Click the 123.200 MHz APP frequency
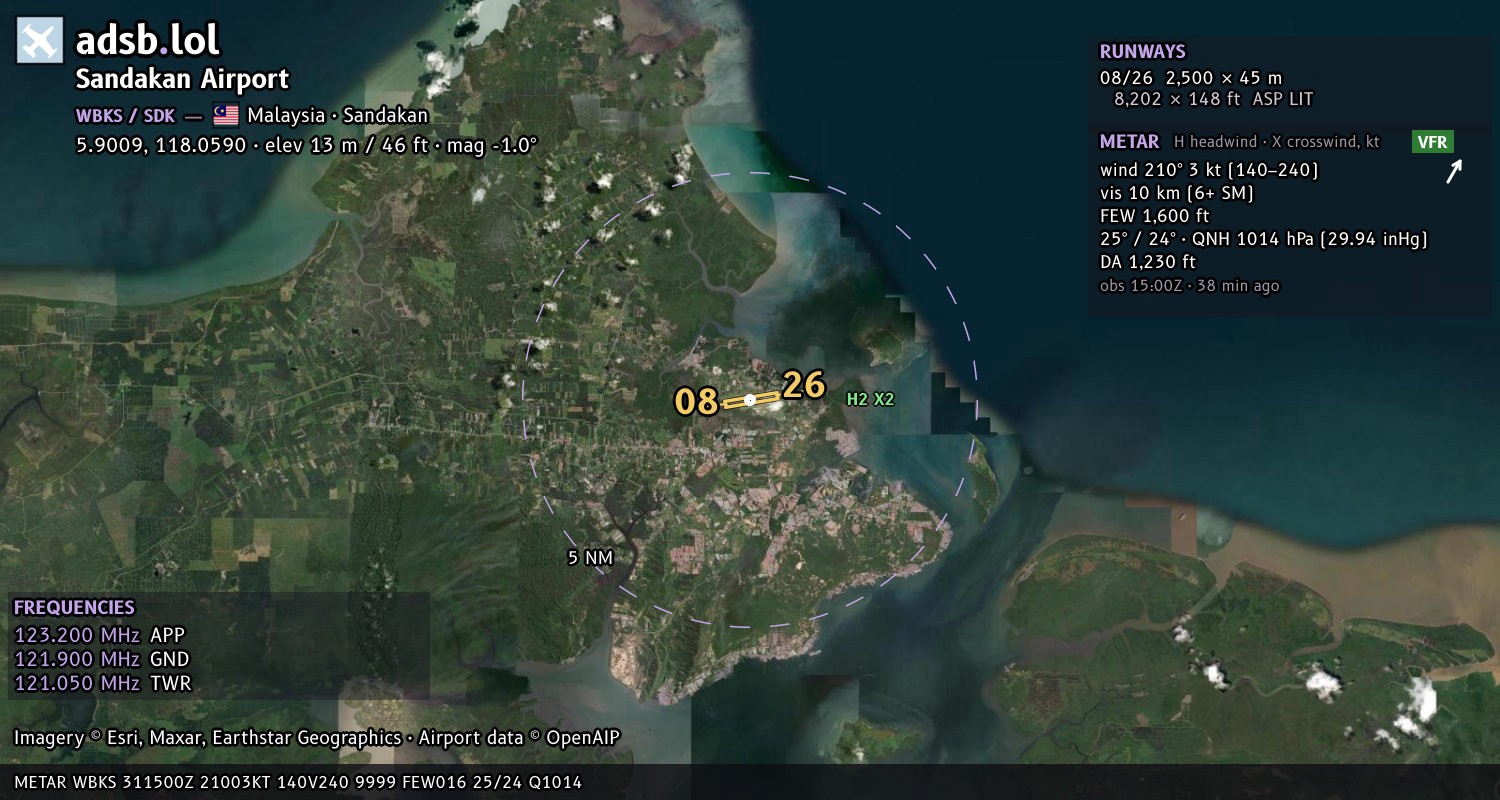This screenshot has height=800, width=1500. [x=99, y=635]
